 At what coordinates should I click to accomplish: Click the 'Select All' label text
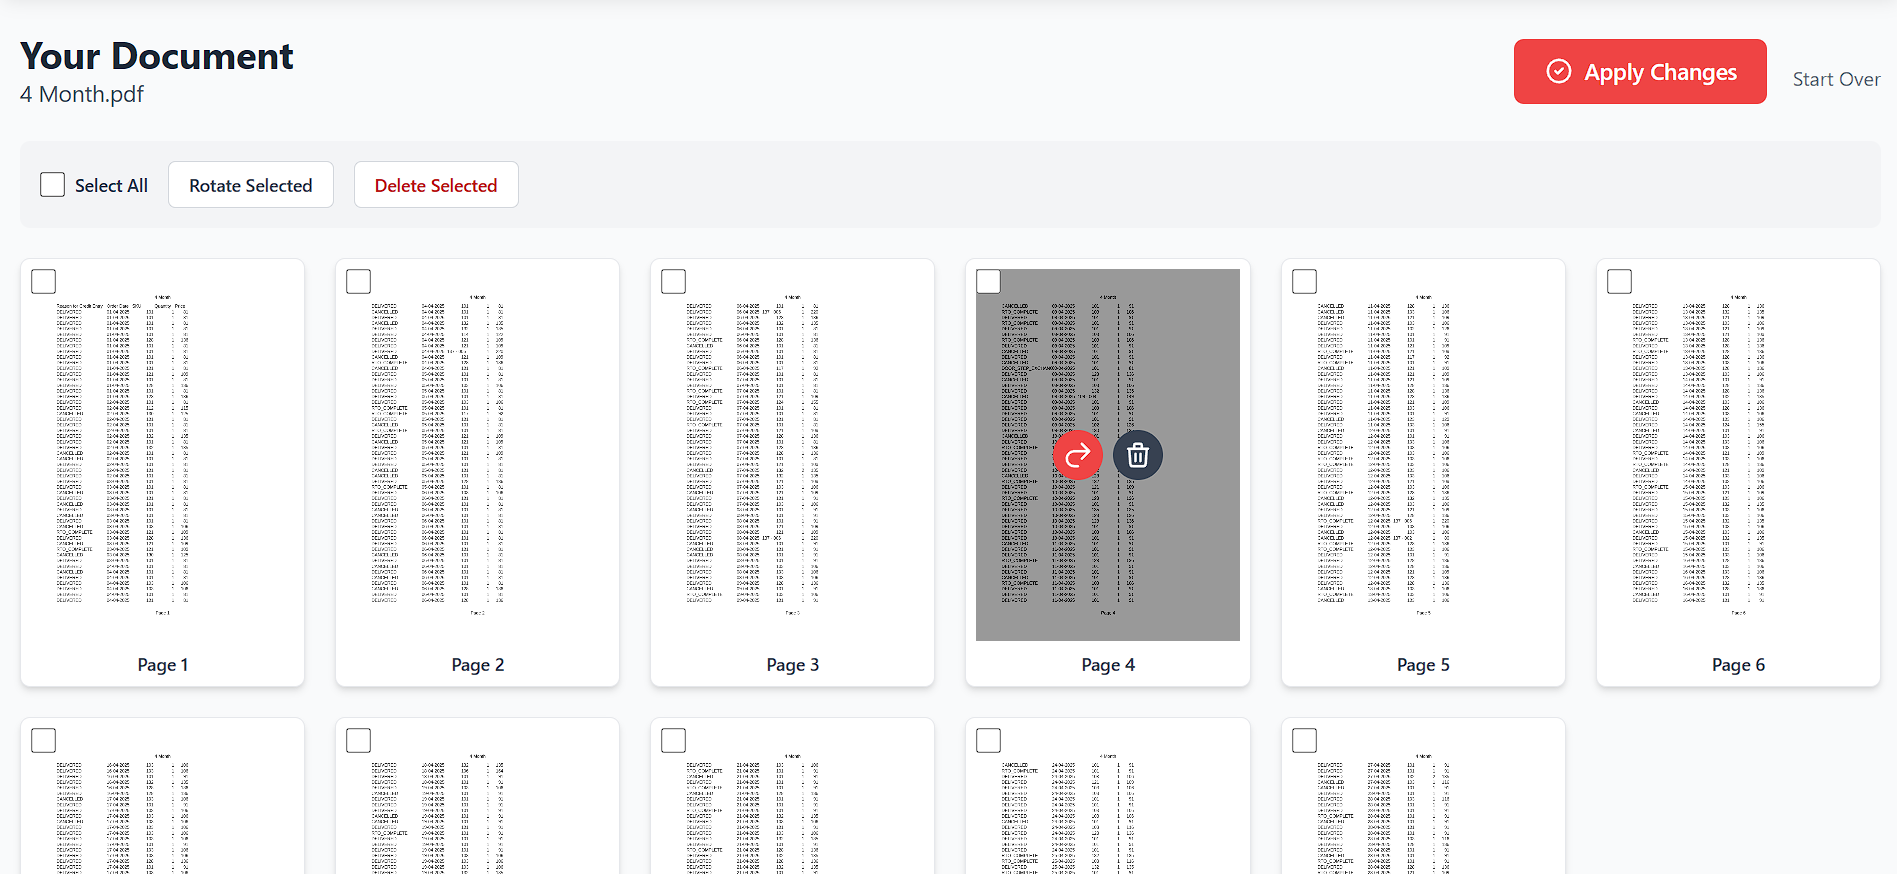click(111, 185)
